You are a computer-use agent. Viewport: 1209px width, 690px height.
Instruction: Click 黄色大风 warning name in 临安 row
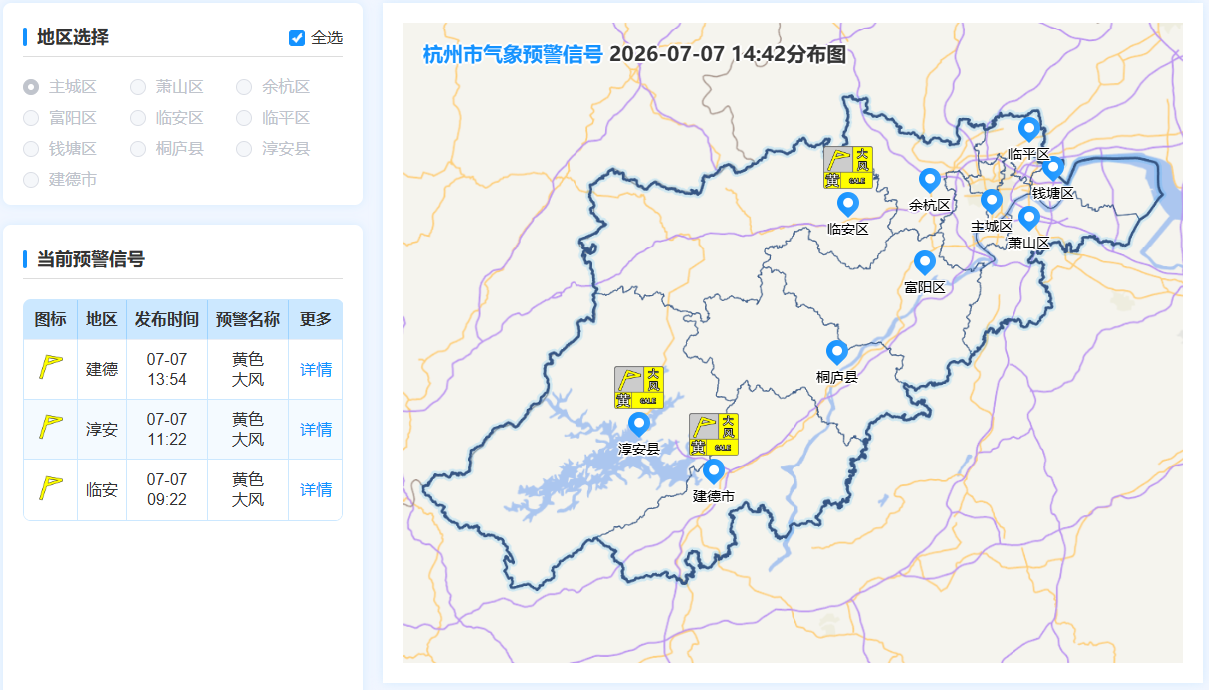248,490
